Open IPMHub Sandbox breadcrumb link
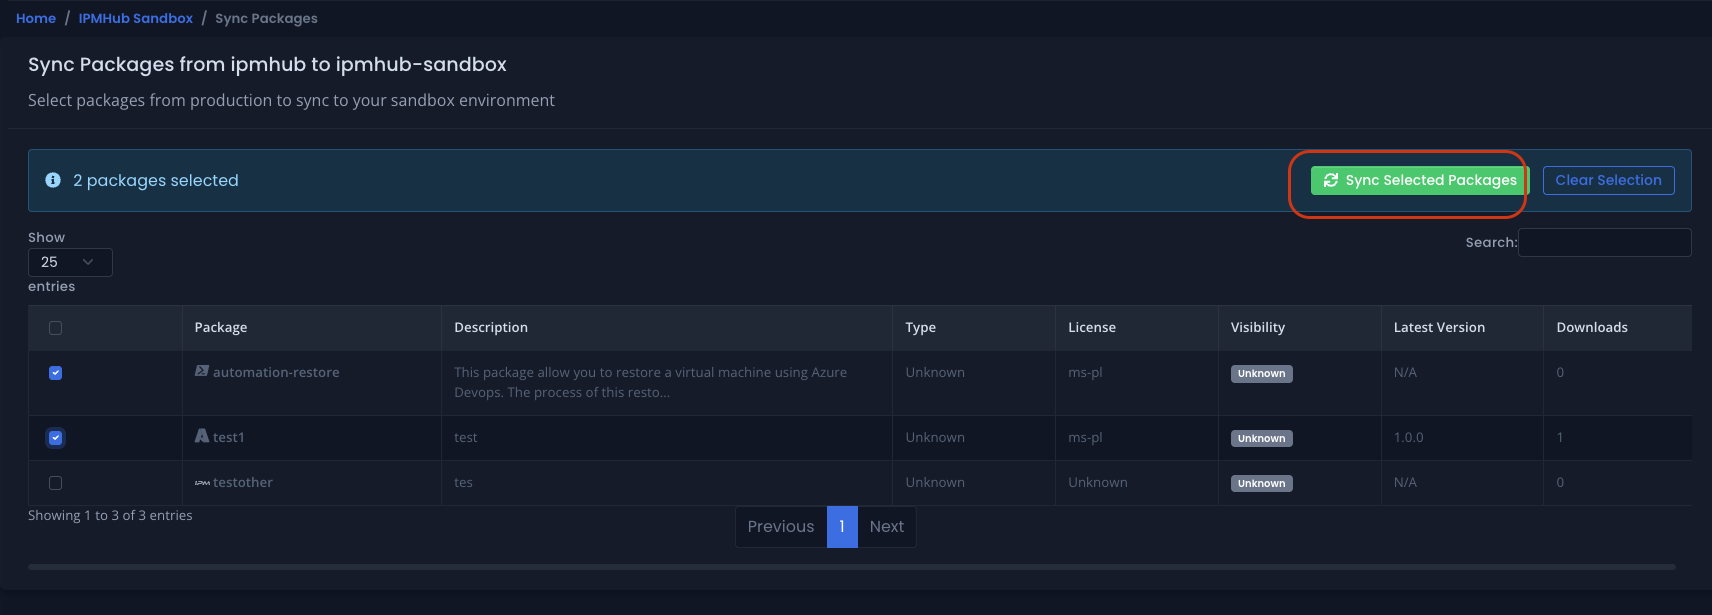The width and height of the screenshot is (1712, 615). click(x=136, y=18)
